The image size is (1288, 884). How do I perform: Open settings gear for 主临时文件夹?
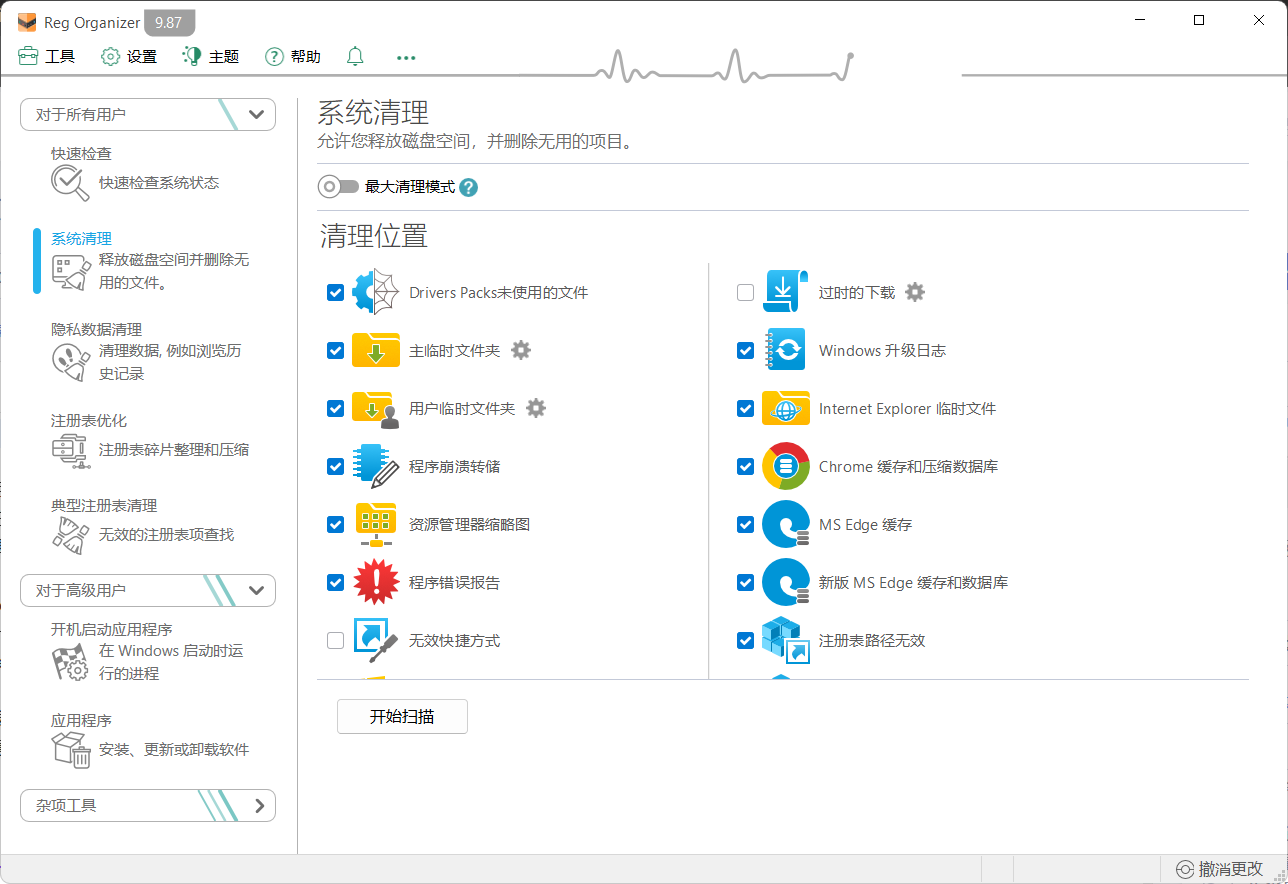[x=521, y=350]
